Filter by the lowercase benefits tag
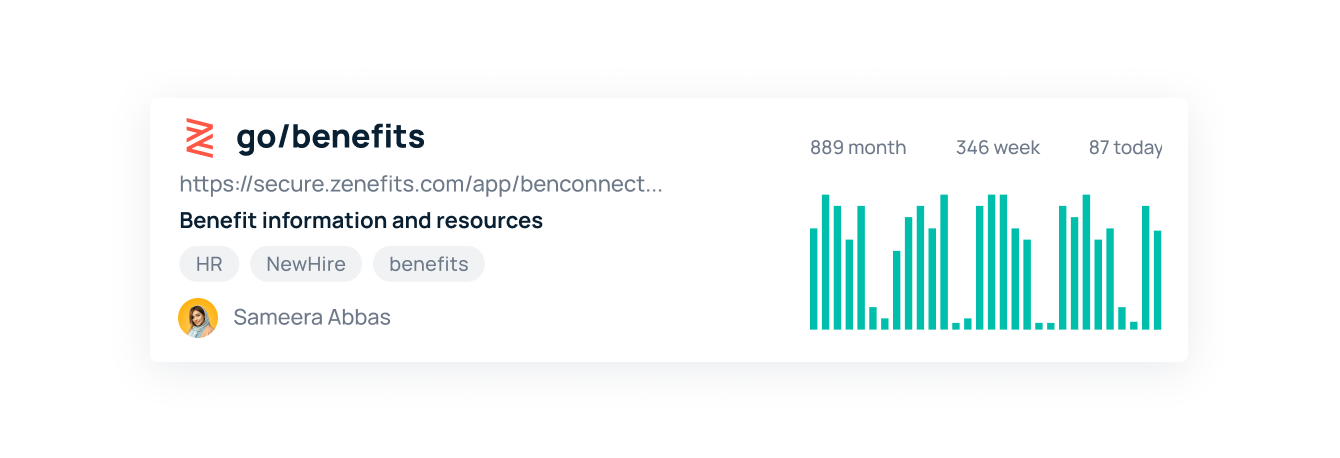 [x=428, y=264]
